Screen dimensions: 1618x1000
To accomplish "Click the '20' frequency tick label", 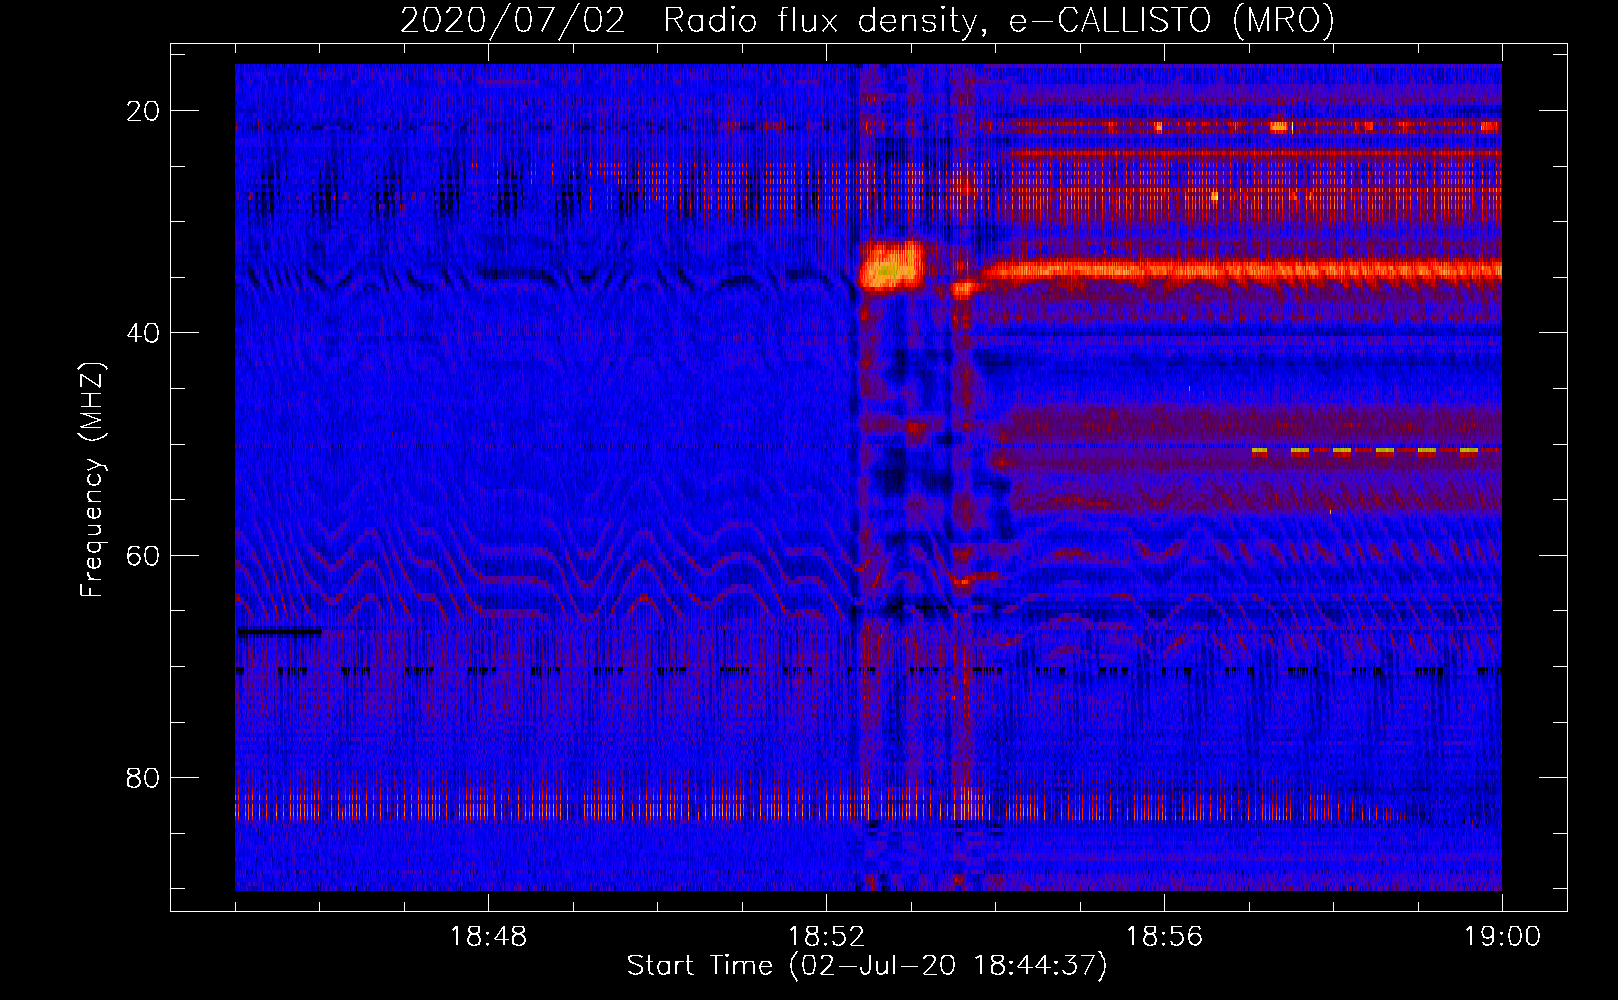I will [x=144, y=111].
